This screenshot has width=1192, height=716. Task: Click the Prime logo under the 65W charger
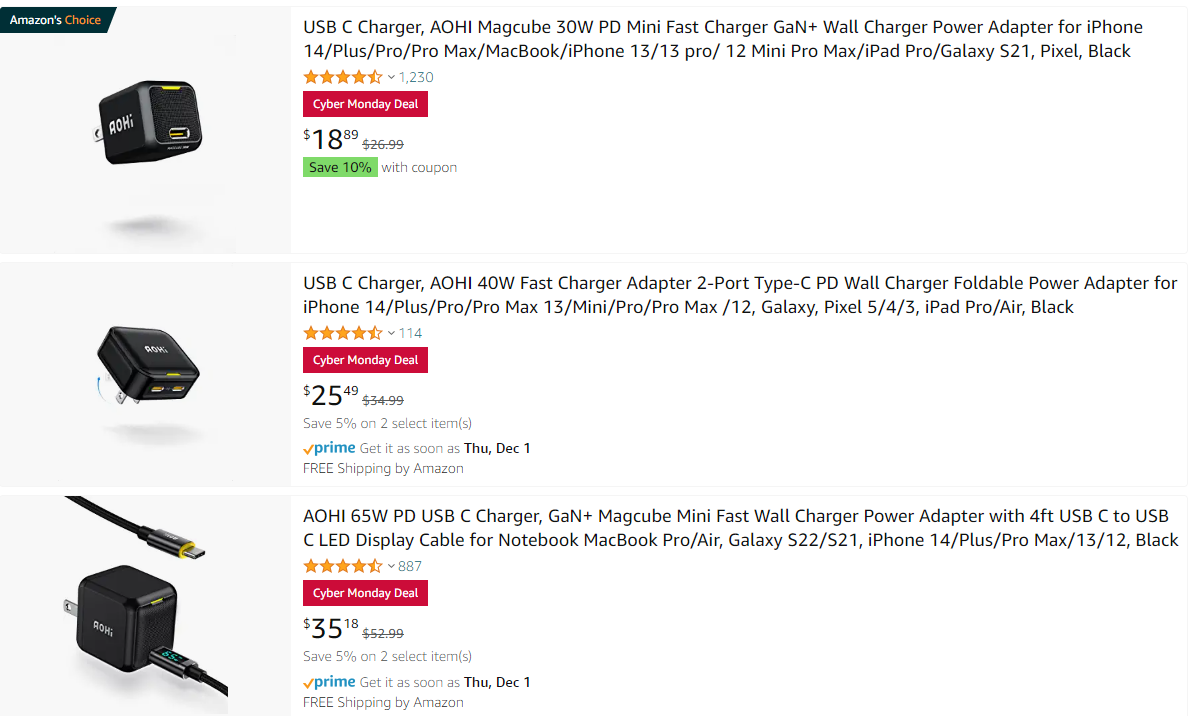point(329,683)
